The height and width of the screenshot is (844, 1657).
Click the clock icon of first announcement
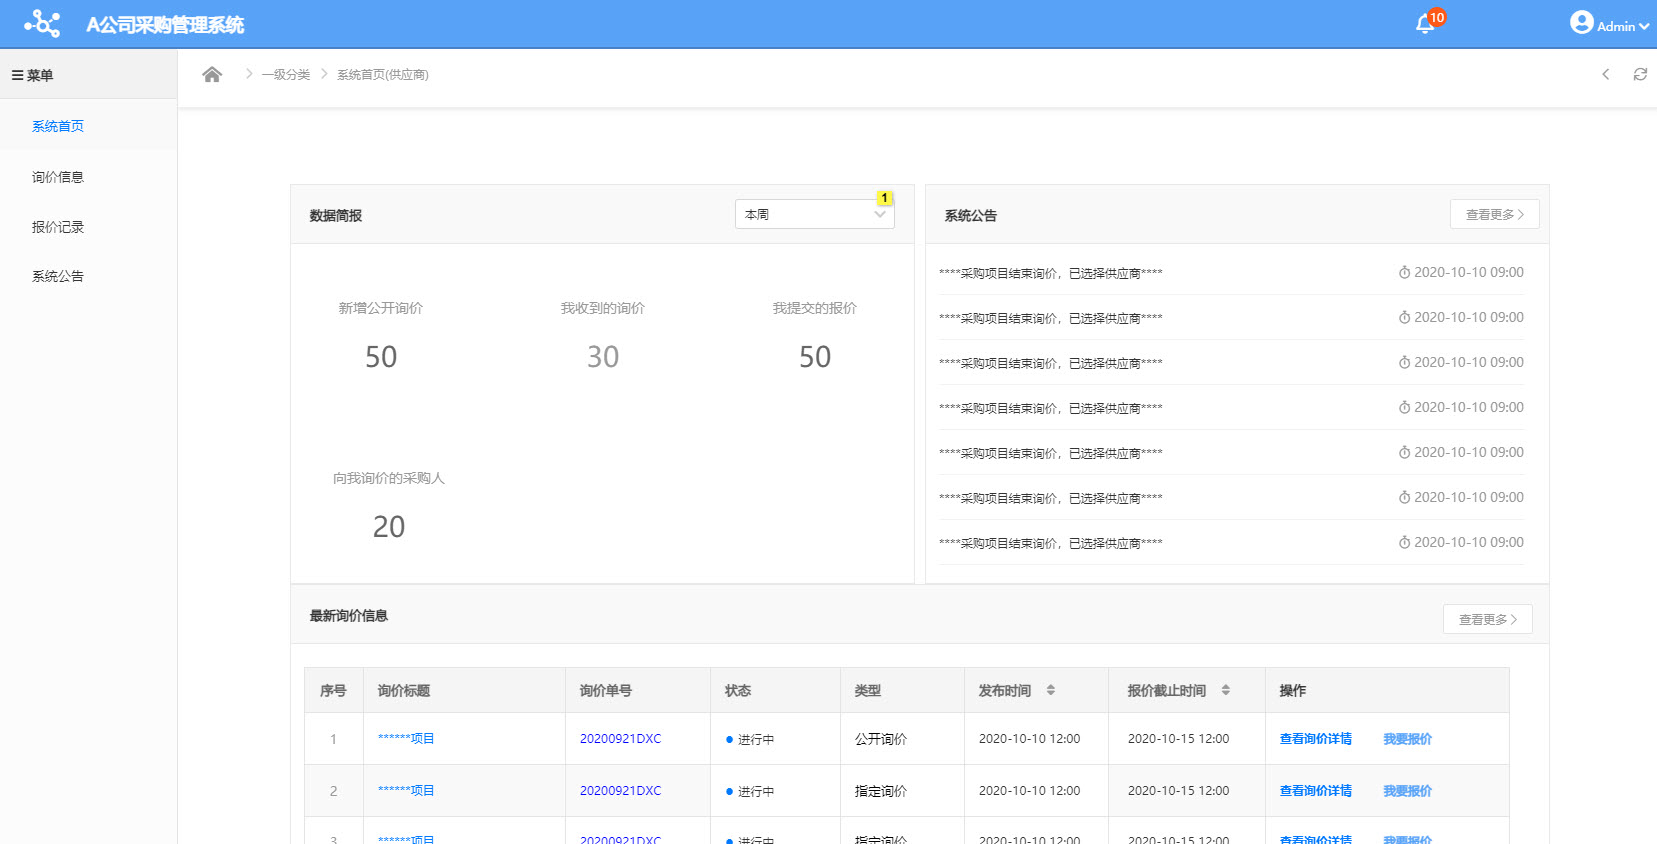[1404, 272]
